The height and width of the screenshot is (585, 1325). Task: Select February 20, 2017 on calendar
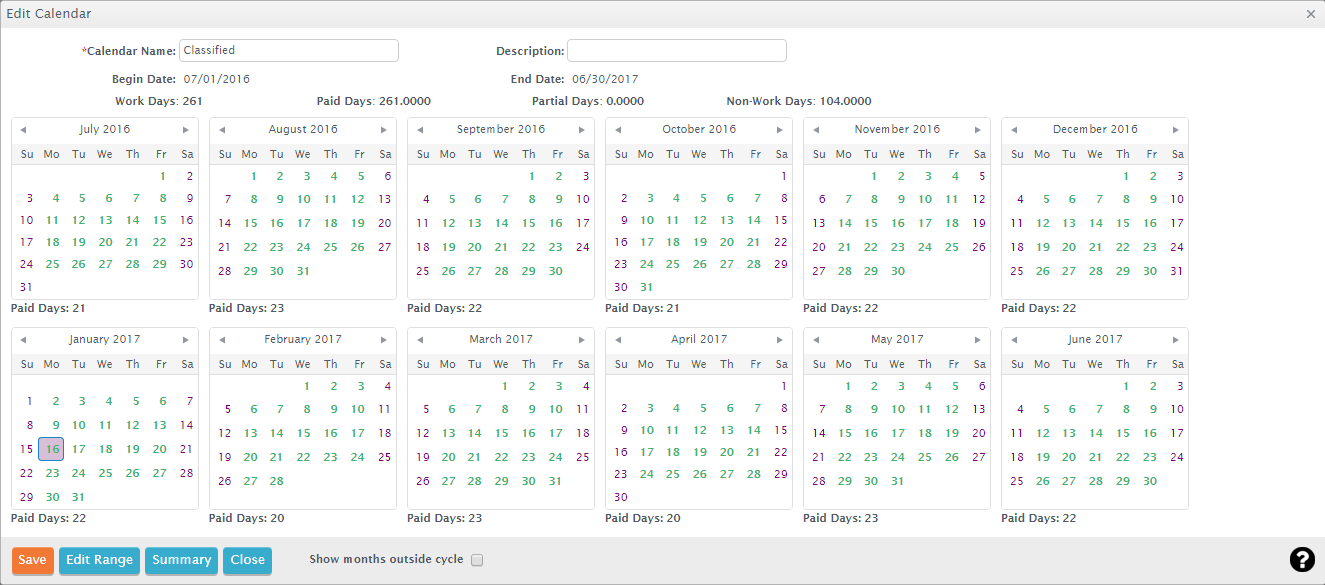click(x=250, y=457)
